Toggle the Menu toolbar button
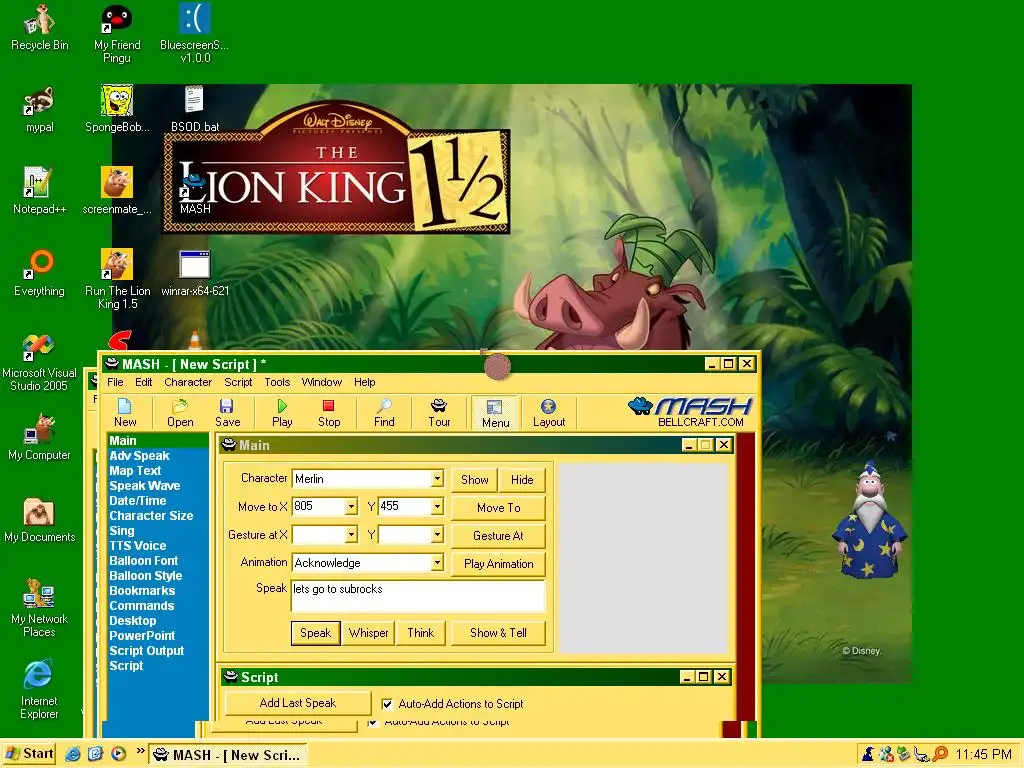 pos(495,413)
